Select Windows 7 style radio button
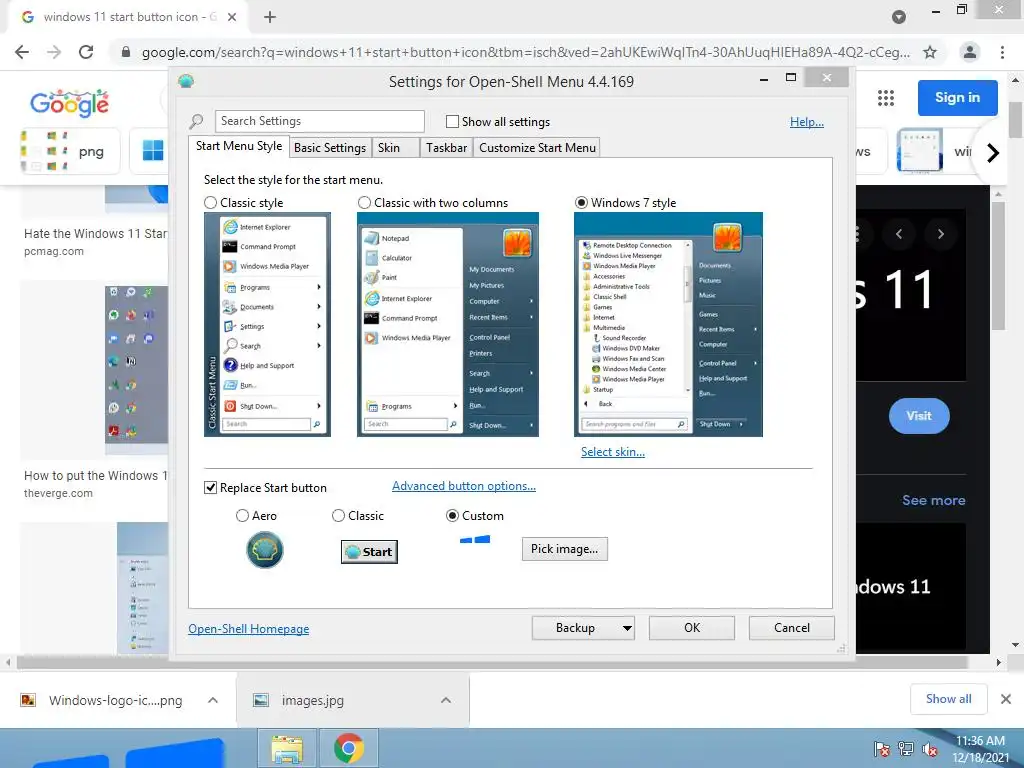Image resolution: width=1024 pixels, height=768 pixels. pyautogui.click(x=581, y=203)
